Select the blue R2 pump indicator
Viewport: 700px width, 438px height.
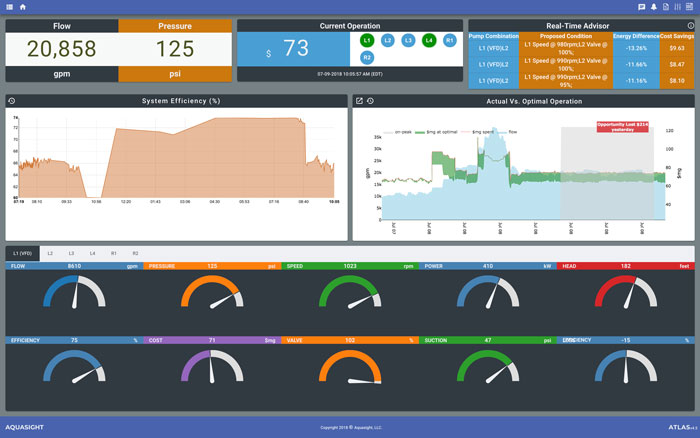367,58
